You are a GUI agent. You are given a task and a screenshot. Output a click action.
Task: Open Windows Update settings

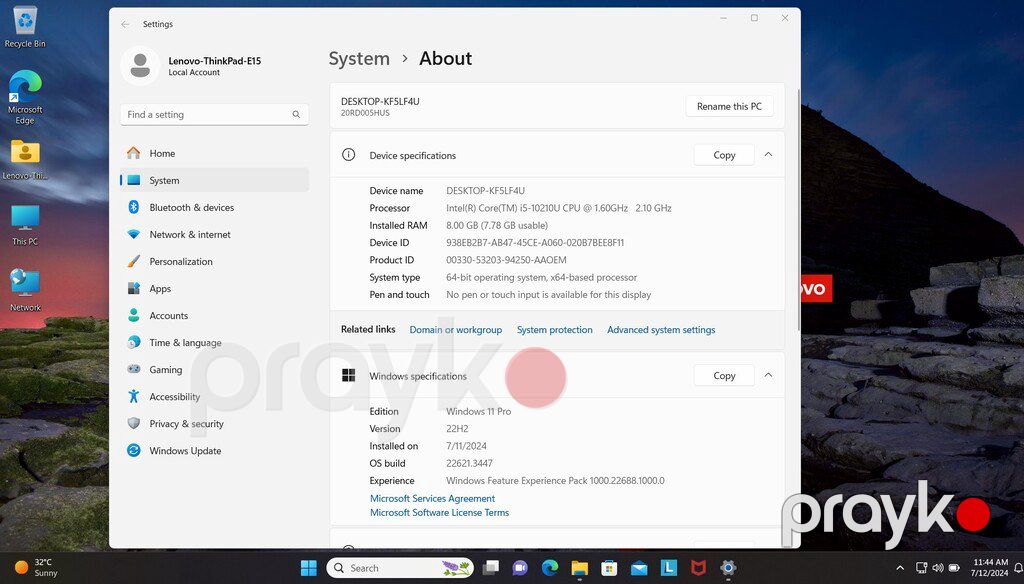[214, 450]
